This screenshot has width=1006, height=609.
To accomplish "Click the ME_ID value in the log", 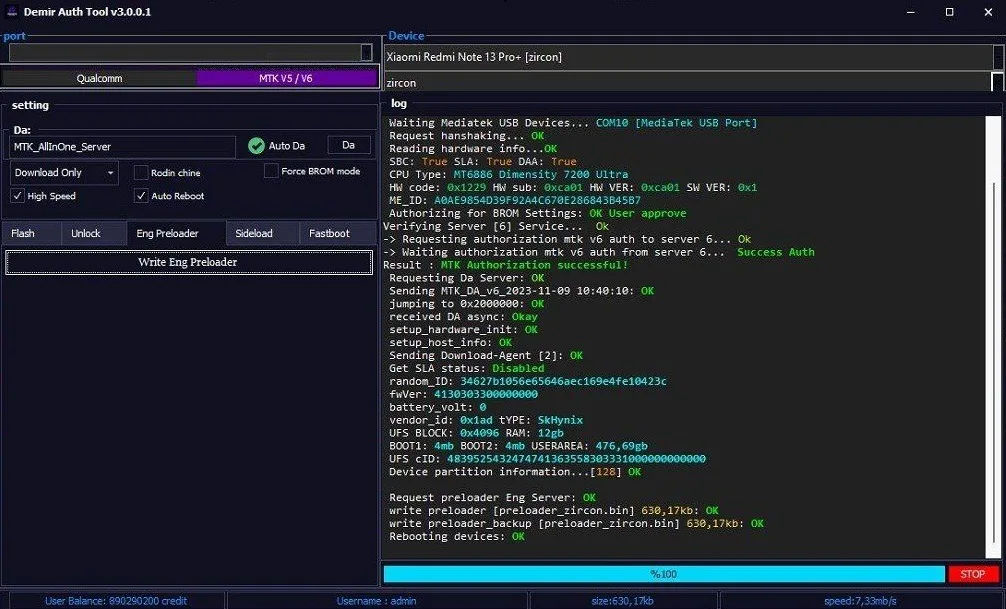I will point(537,200).
